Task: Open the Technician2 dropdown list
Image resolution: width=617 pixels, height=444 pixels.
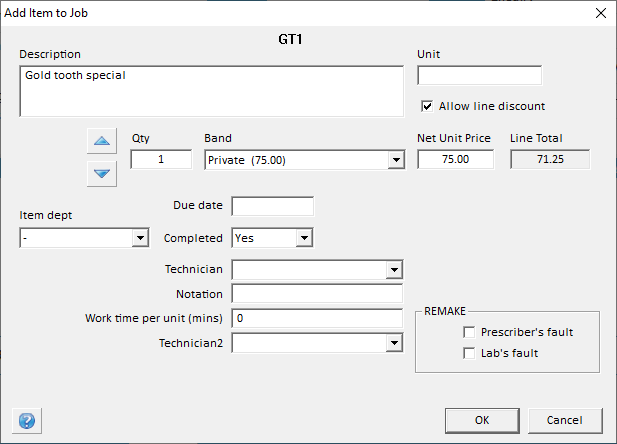Action: click(x=394, y=343)
